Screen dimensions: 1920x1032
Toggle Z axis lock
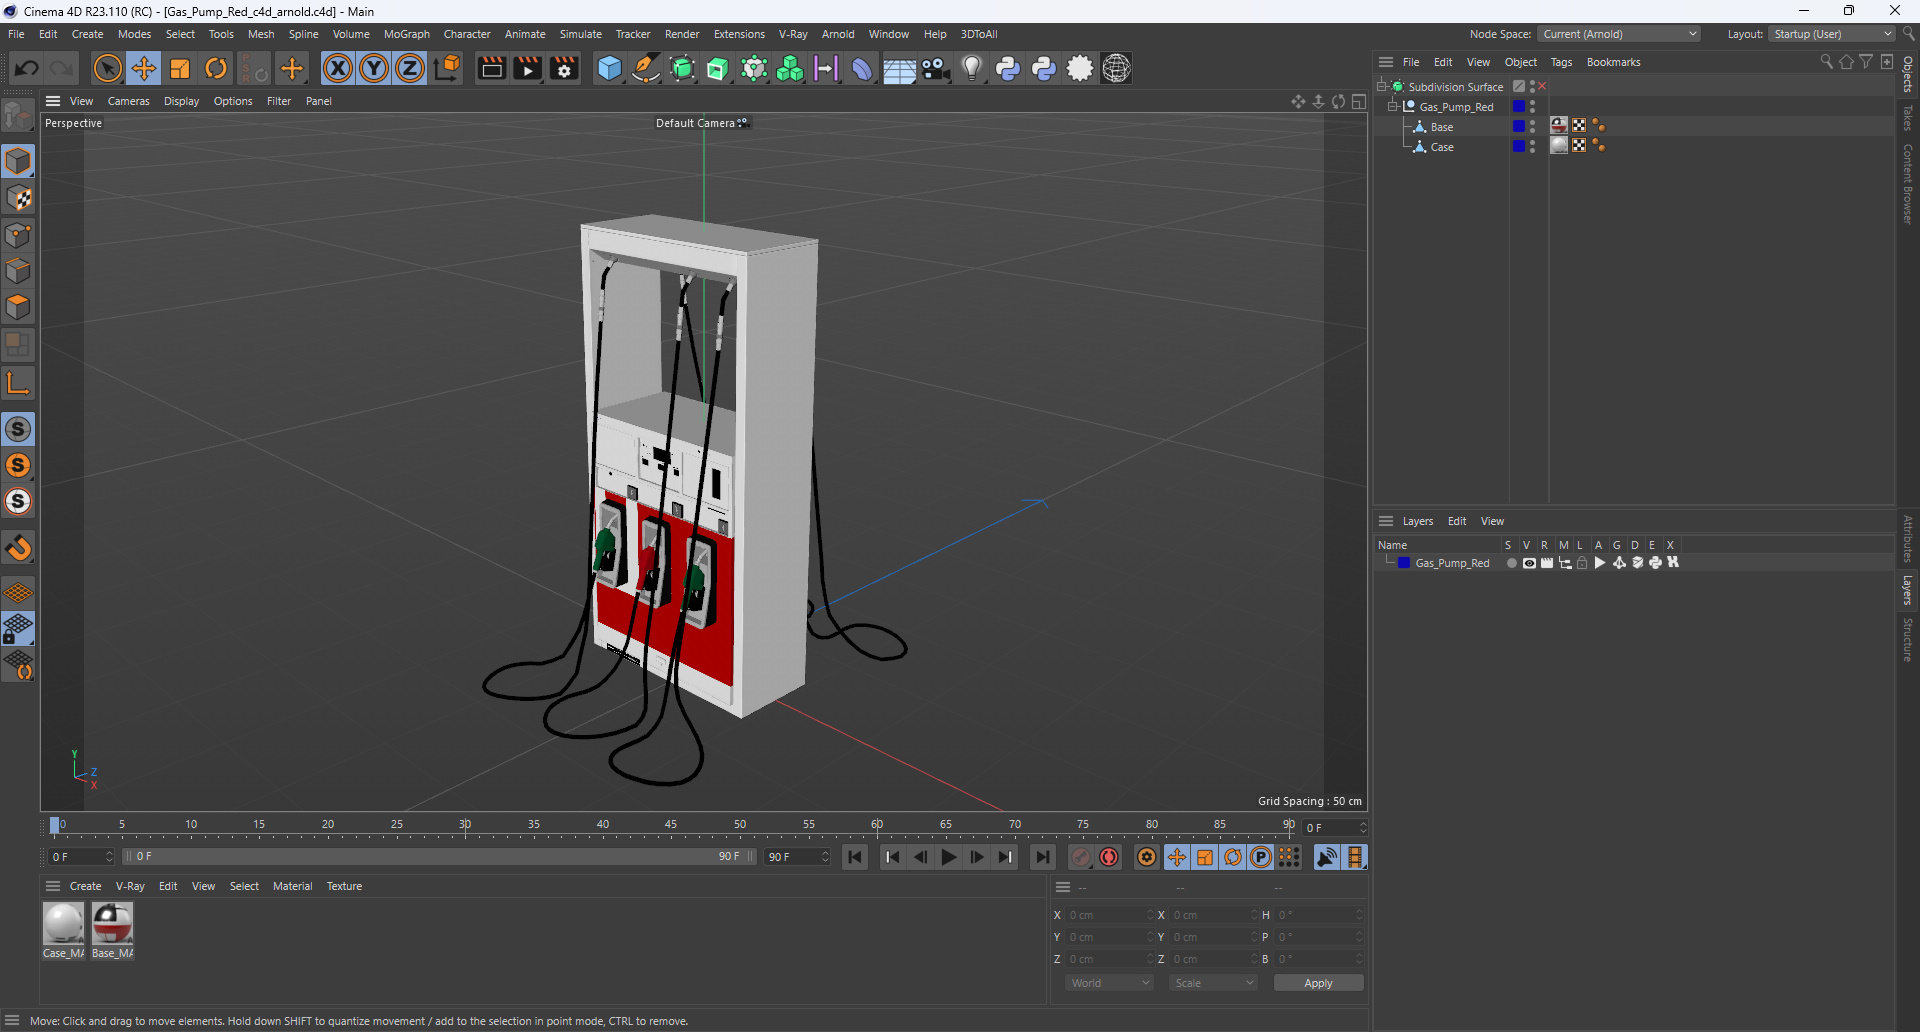coord(410,68)
